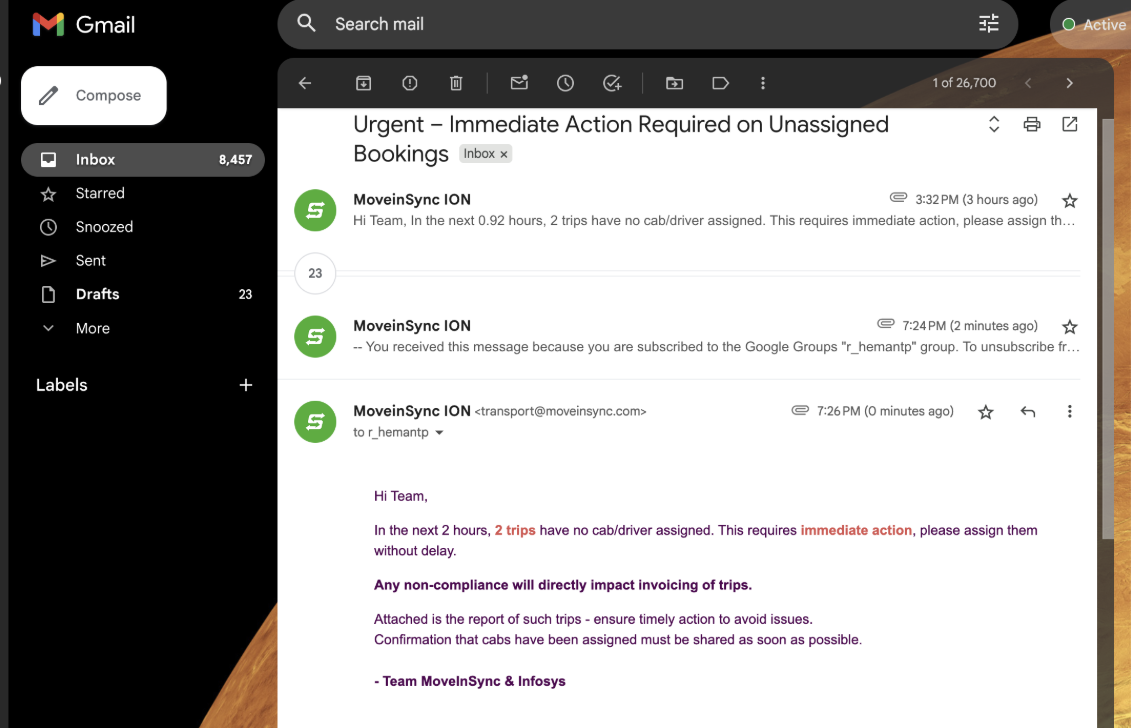
Task: Add the conversation to Tasks
Action: click(x=612, y=83)
